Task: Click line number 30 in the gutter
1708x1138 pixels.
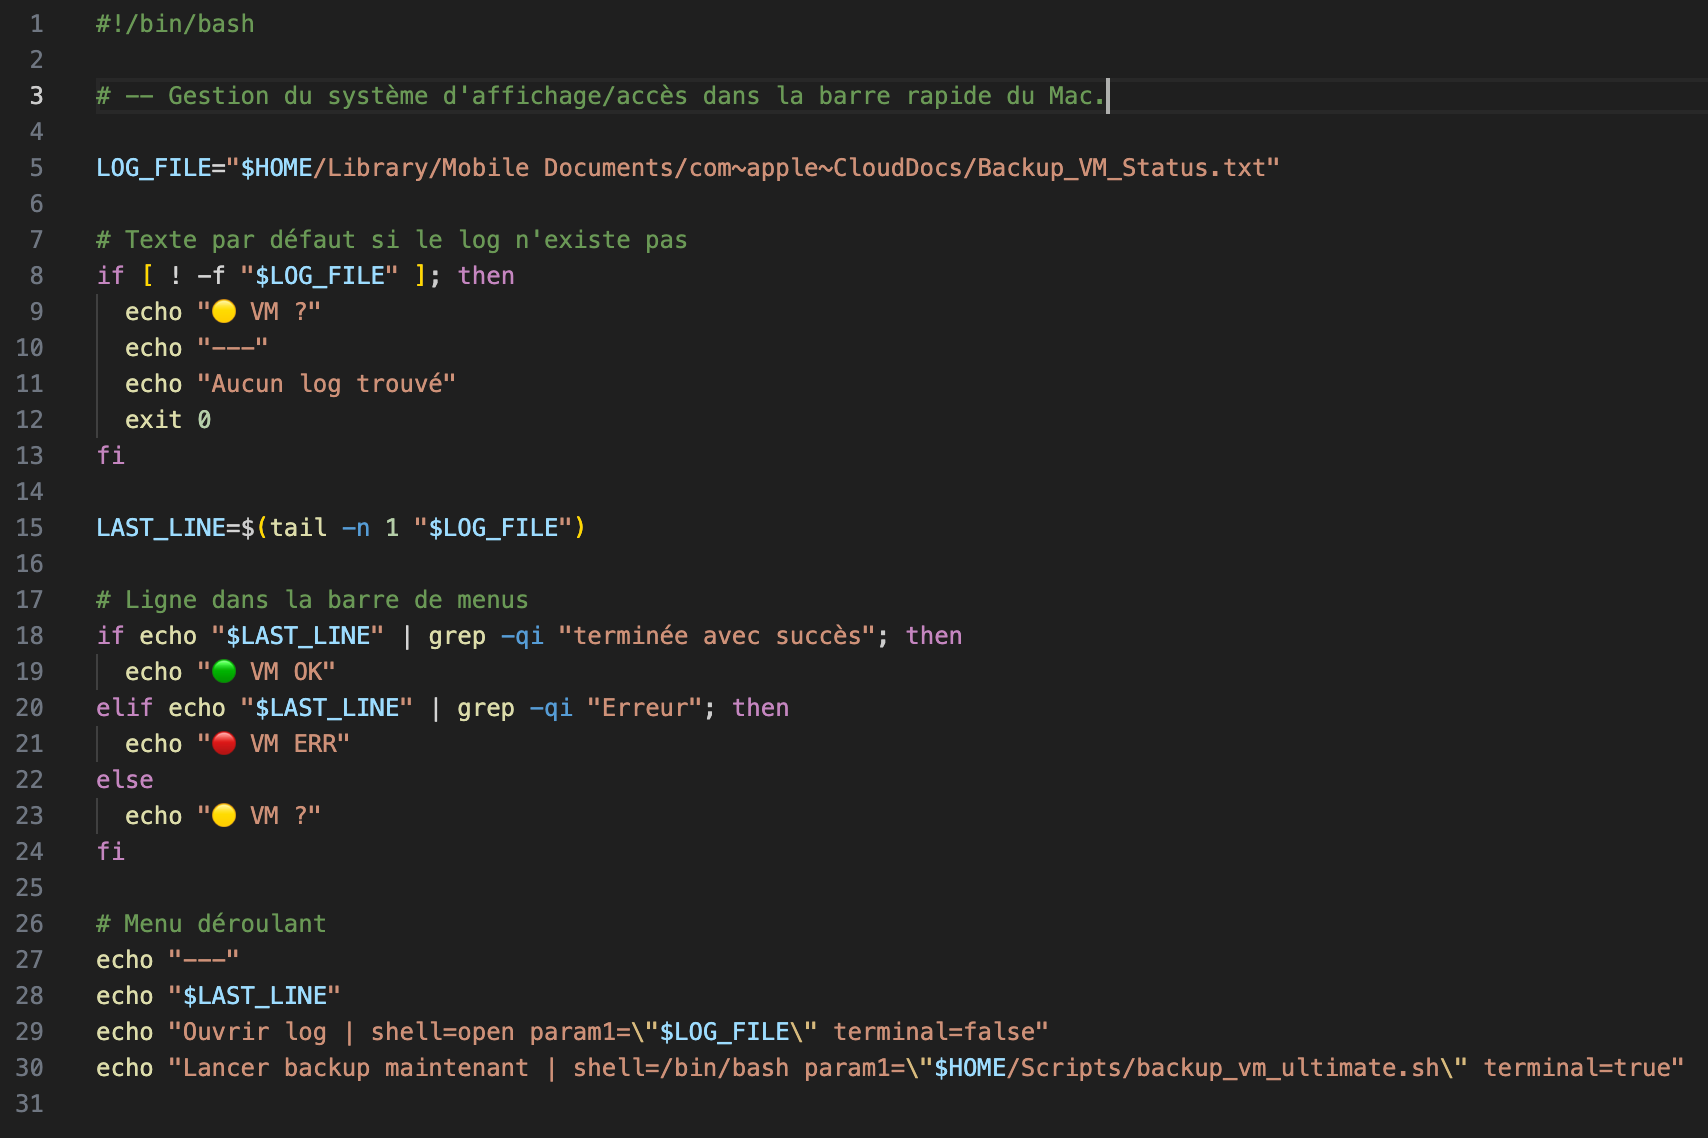Action: click(x=30, y=1068)
